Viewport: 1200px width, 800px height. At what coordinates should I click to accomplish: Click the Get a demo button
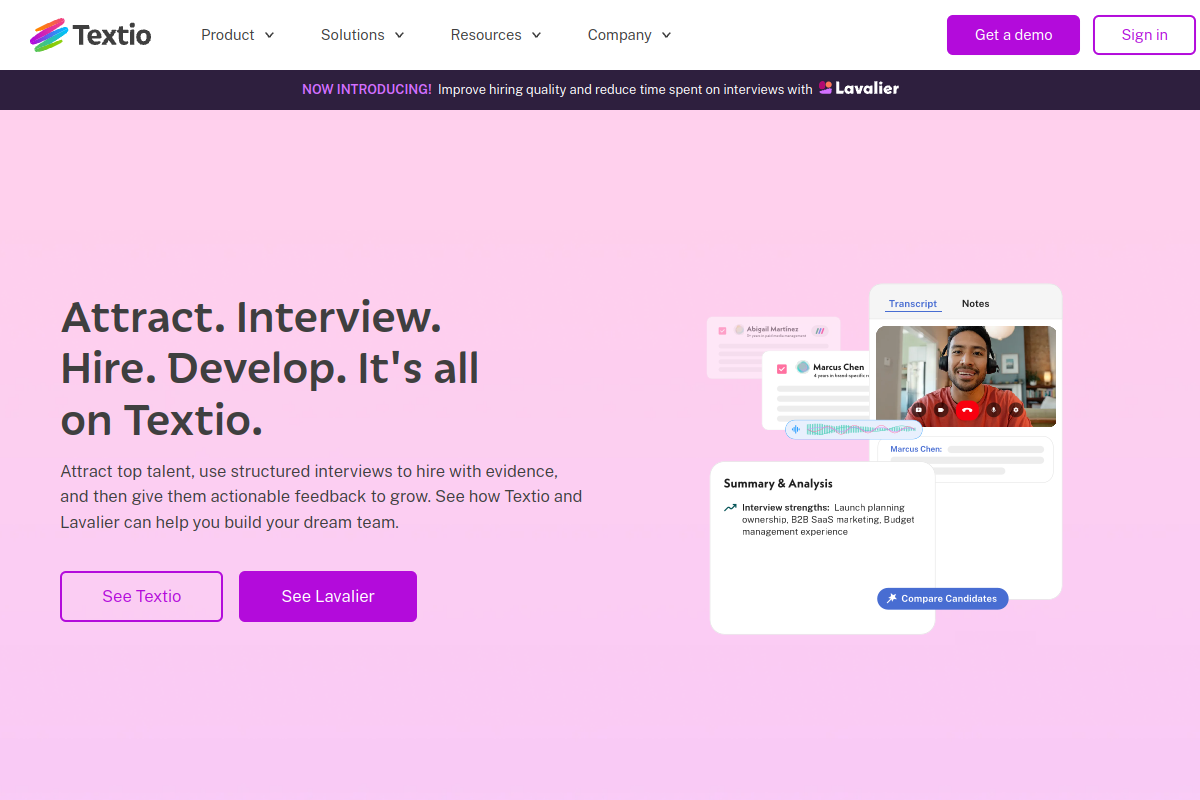(1013, 35)
